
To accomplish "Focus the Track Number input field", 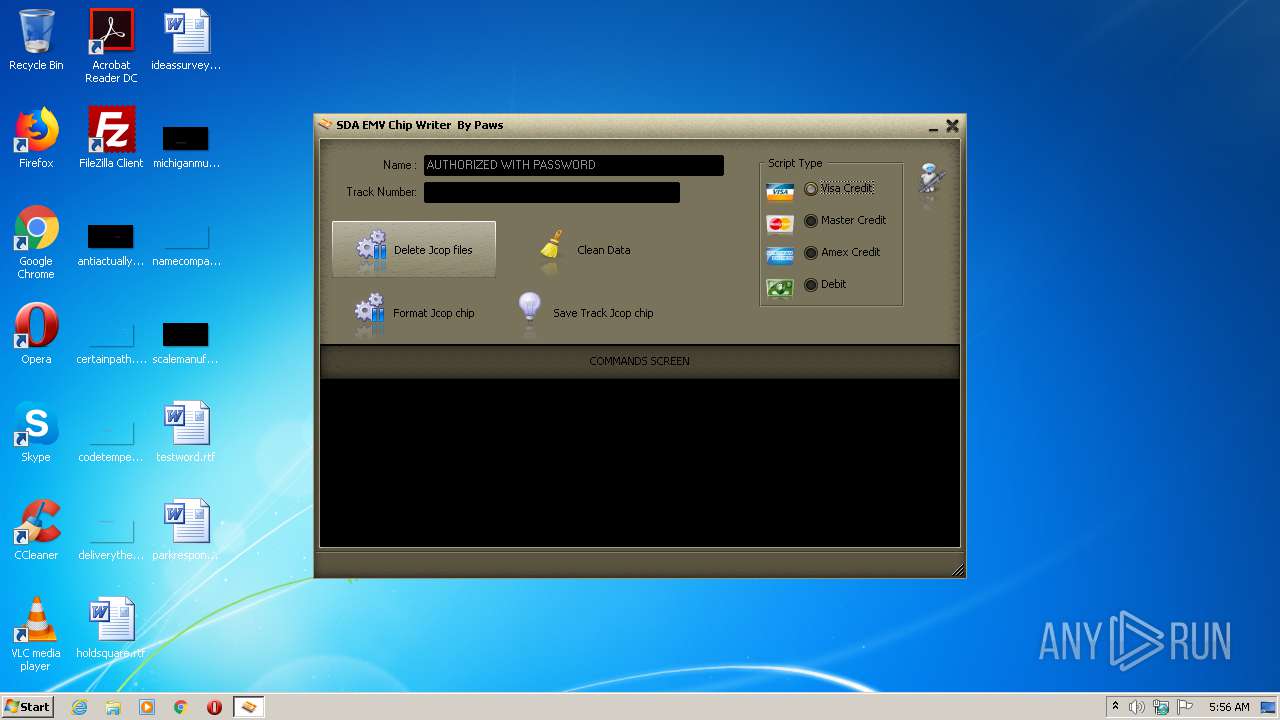I will pyautogui.click(x=552, y=192).
